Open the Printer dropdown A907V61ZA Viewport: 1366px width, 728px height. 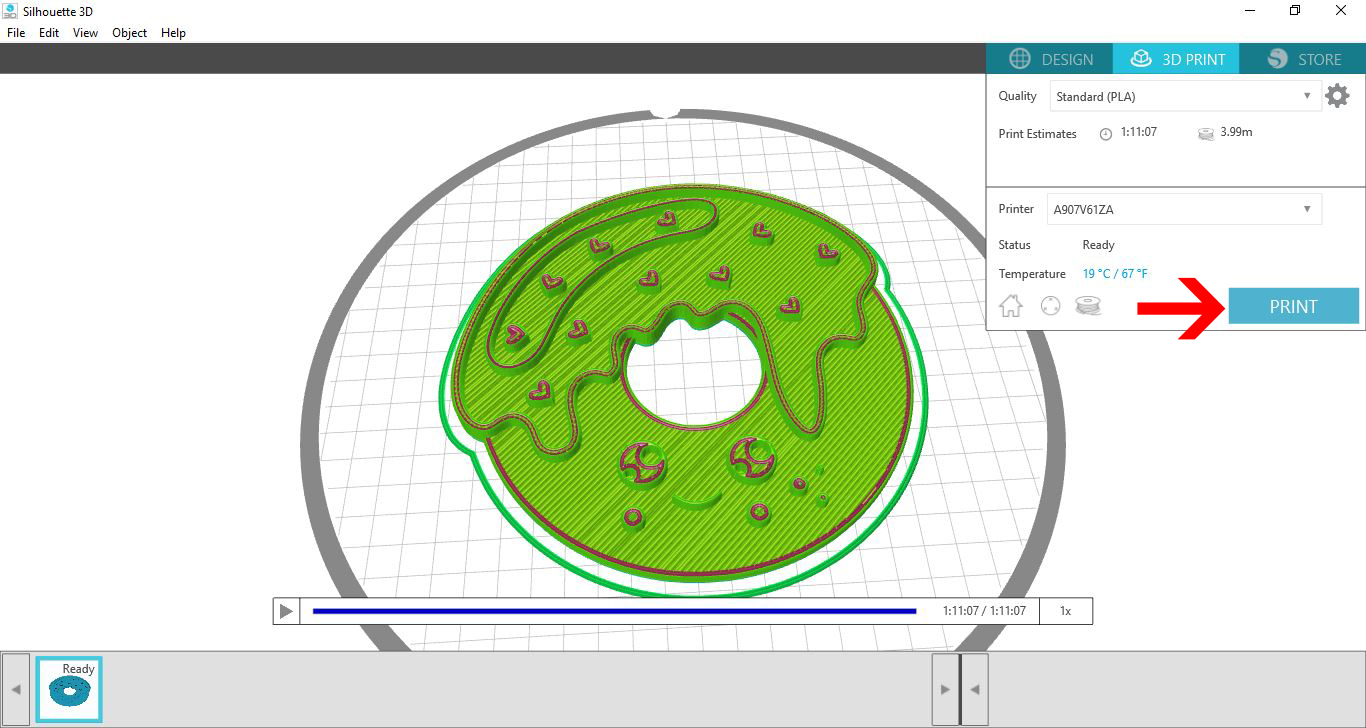click(1184, 209)
